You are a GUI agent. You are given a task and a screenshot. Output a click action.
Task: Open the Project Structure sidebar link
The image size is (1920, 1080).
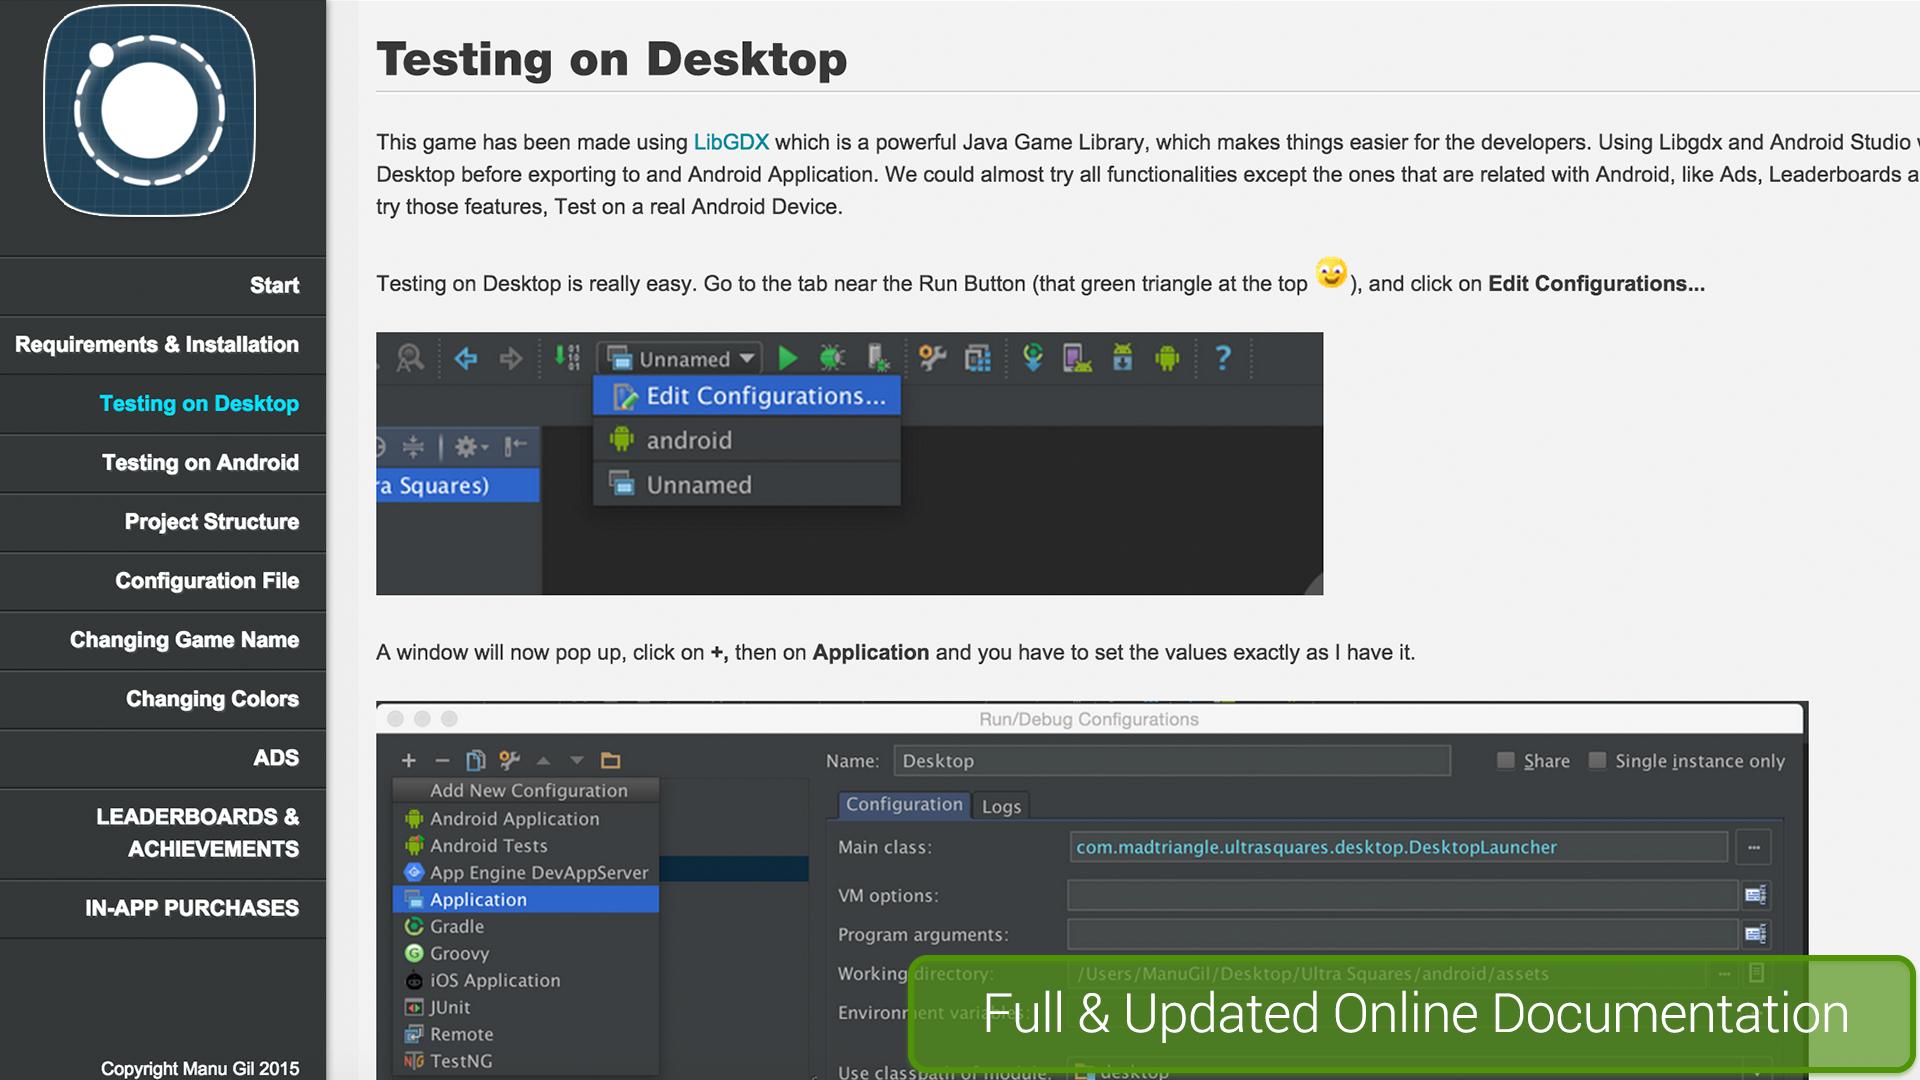(x=163, y=522)
